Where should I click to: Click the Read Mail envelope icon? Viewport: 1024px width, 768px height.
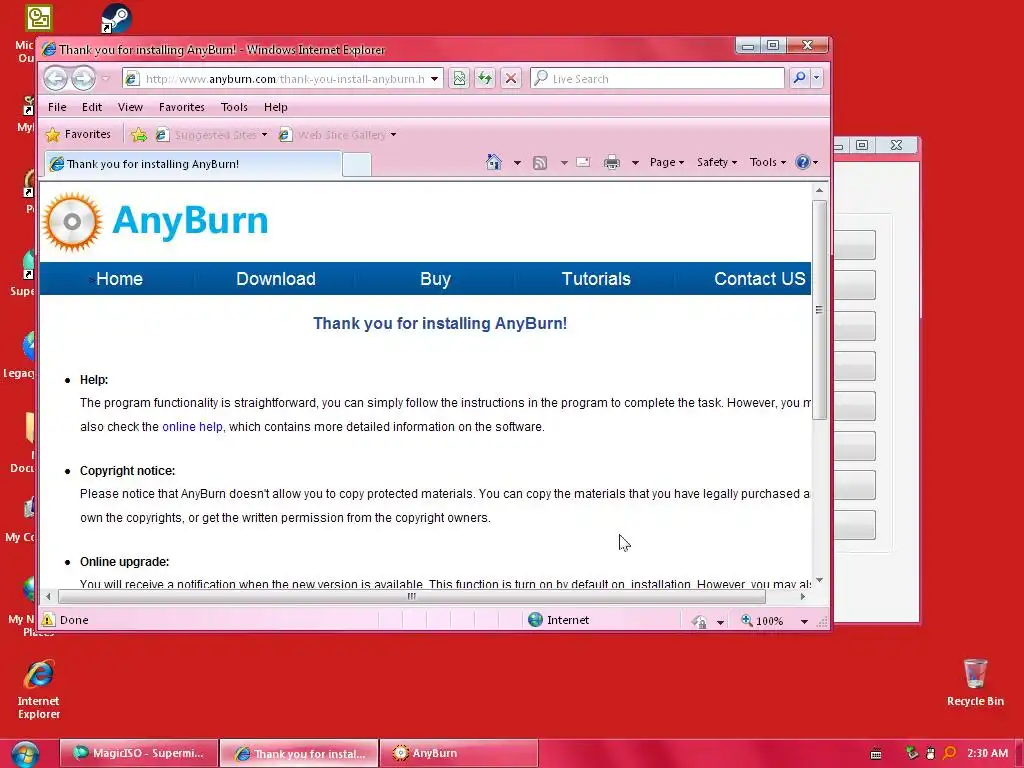click(583, 163)
